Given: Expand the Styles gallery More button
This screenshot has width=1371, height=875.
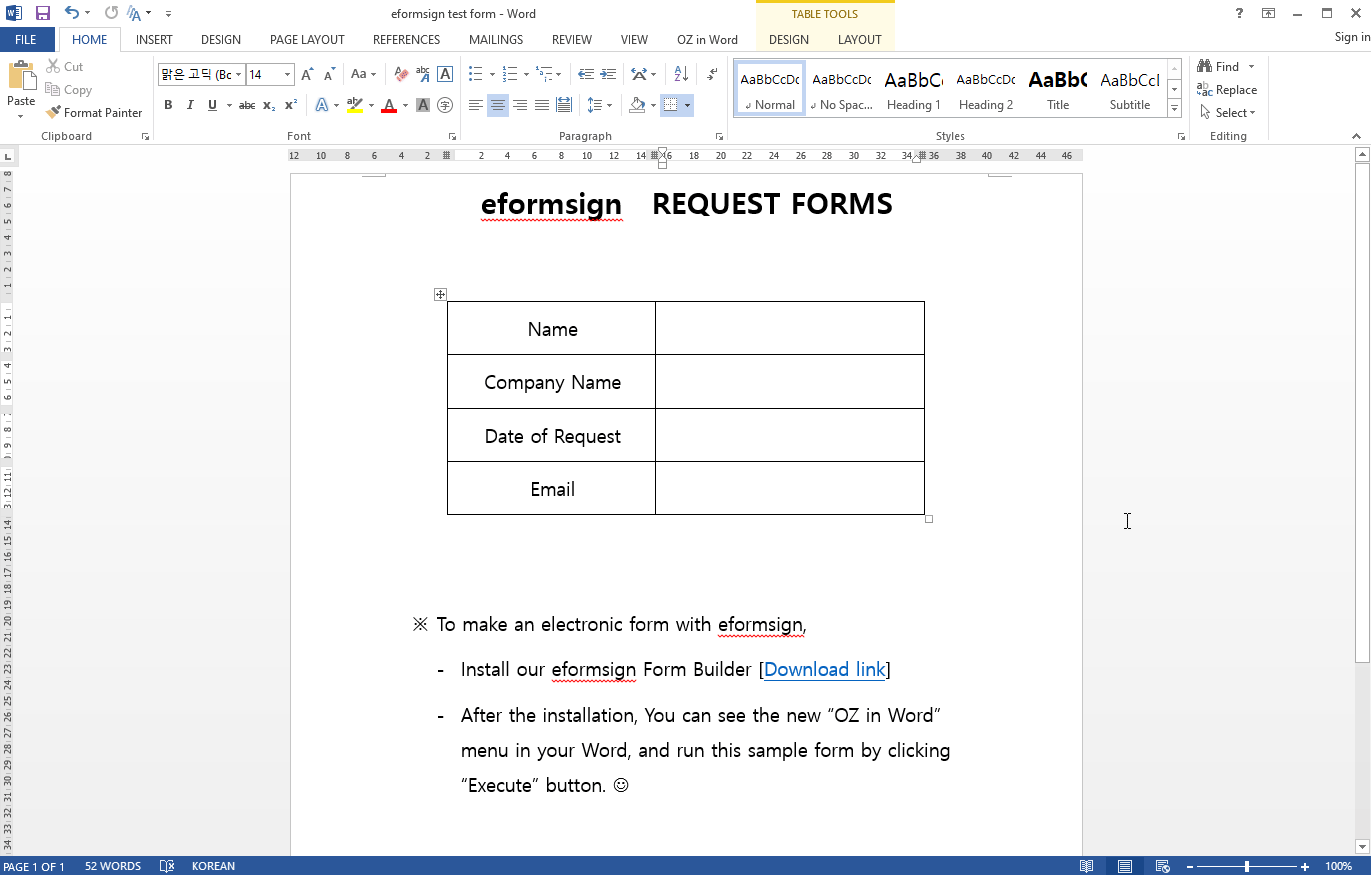Looking at the screenshot, I should click(x=1175, y=109).
